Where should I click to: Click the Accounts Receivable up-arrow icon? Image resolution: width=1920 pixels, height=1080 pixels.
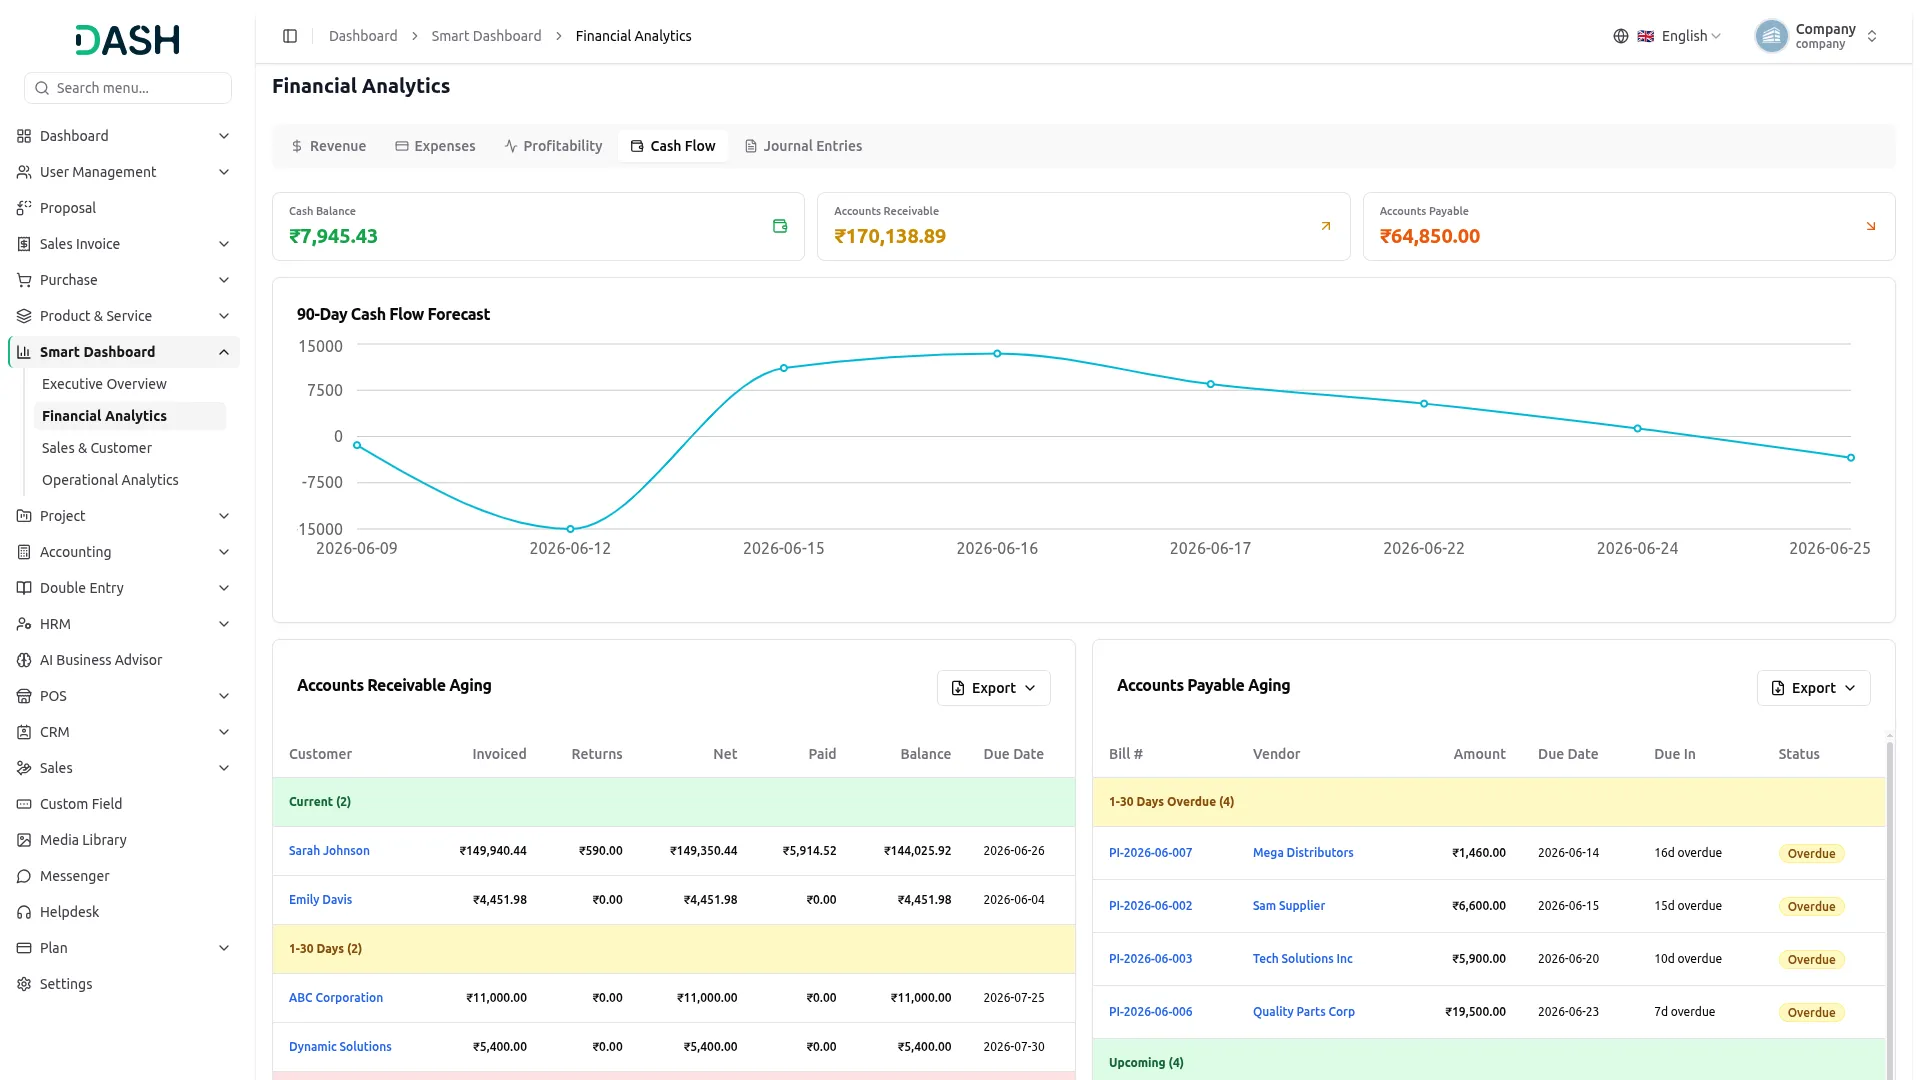coord(1326,226)
